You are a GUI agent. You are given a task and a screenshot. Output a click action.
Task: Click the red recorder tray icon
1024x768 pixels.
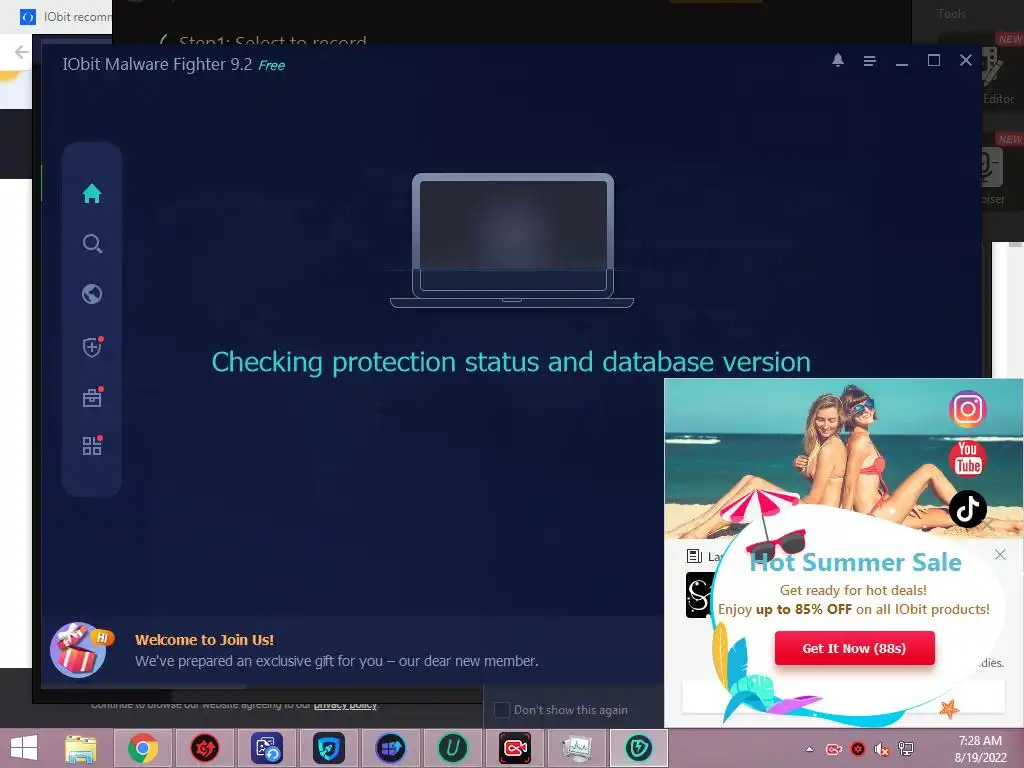coord(834,749)
